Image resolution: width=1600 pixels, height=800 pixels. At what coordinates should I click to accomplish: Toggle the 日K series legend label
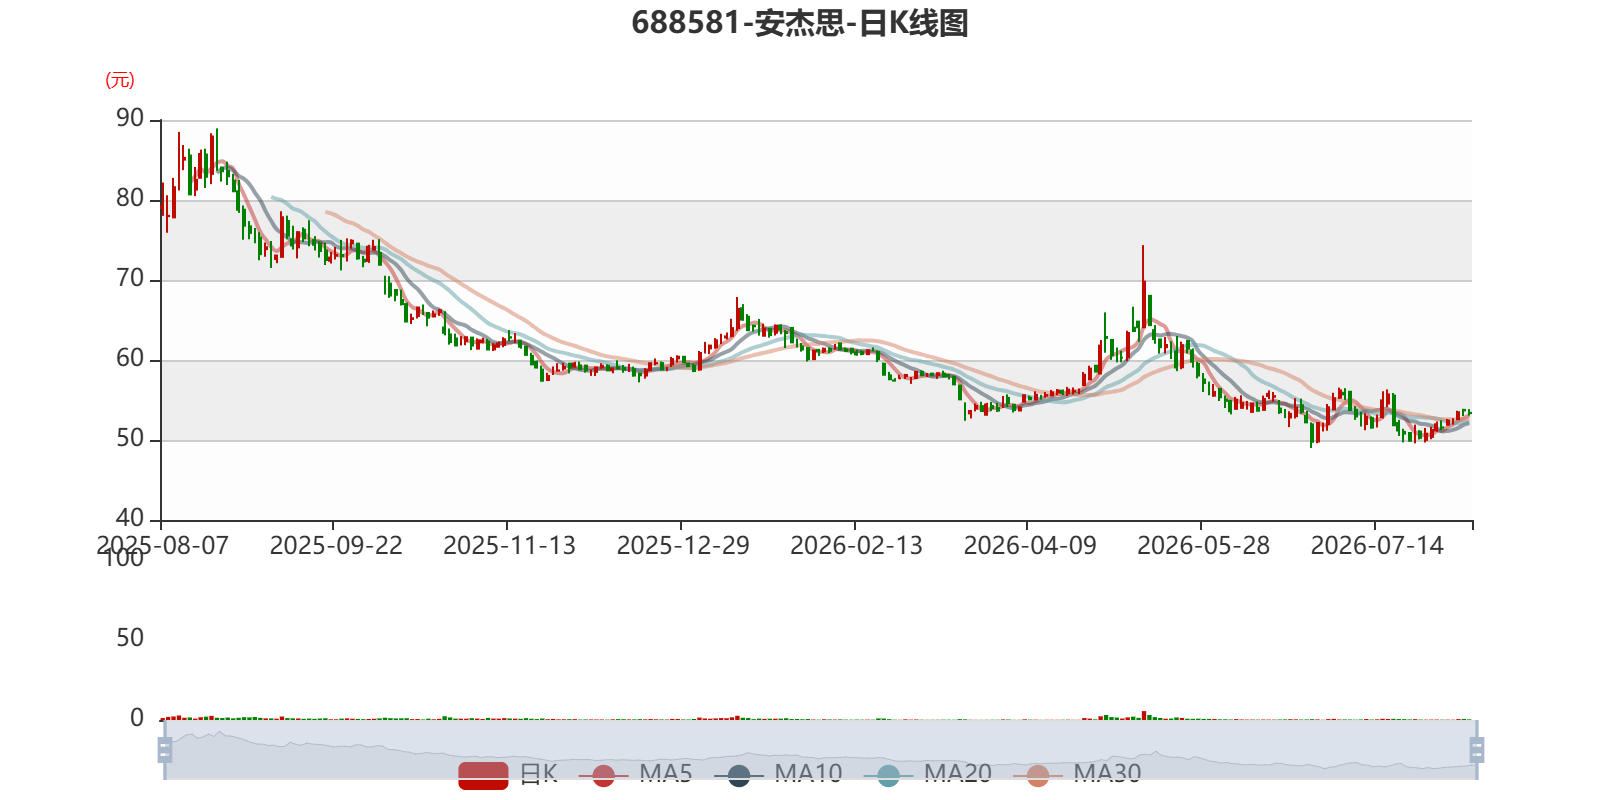click(539, 773)
